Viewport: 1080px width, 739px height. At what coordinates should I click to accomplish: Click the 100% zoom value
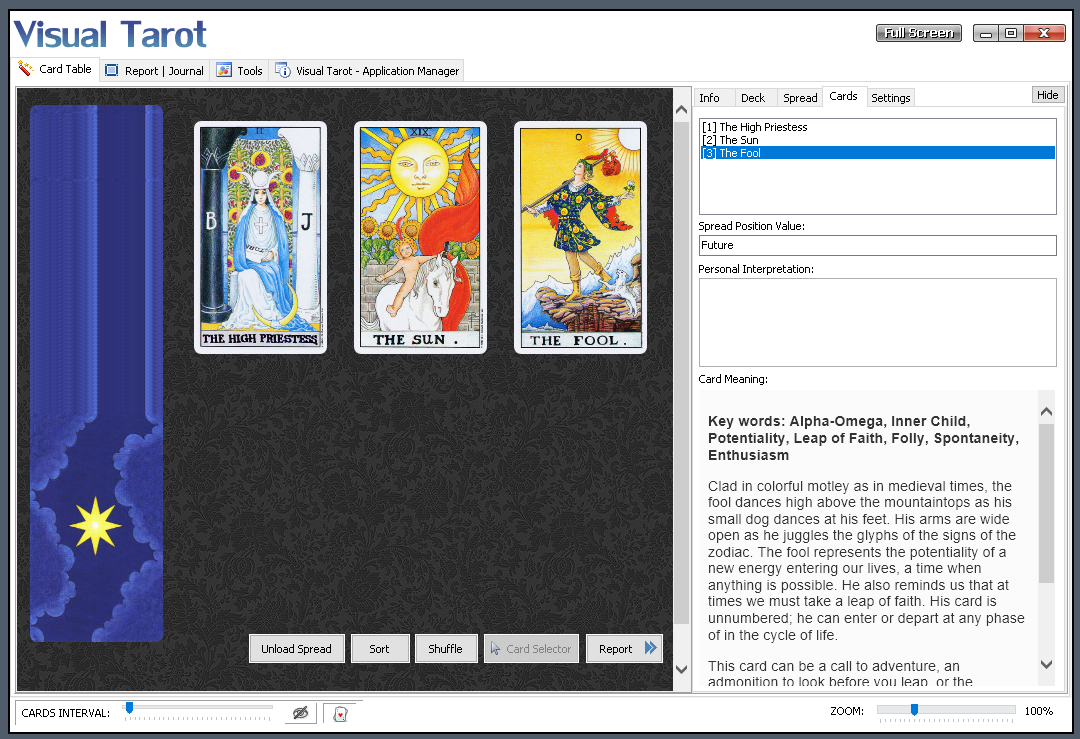tap(1039, 711)
